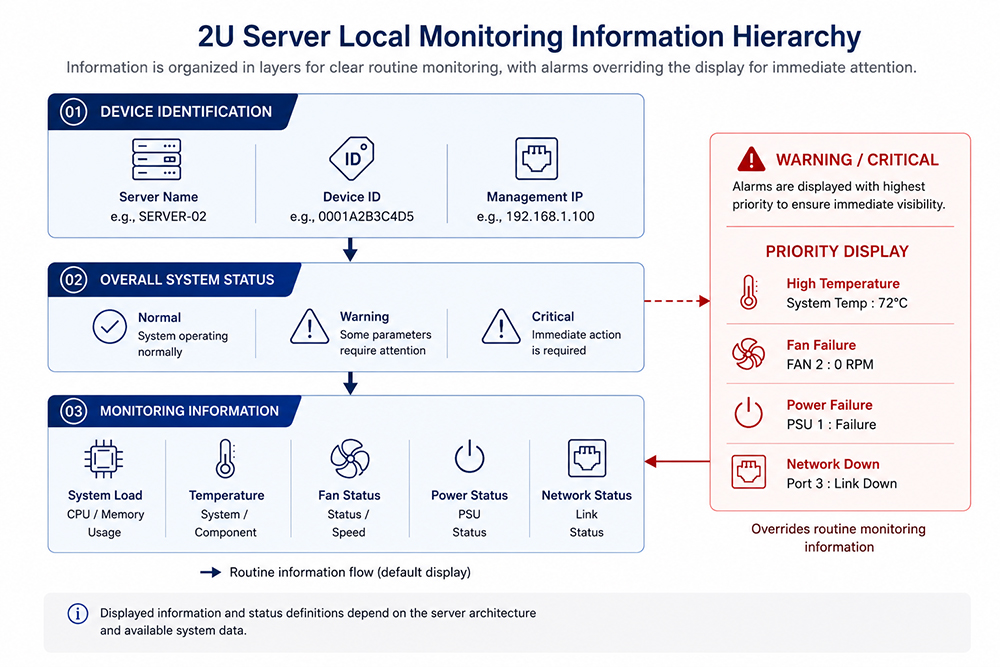Click the PSU Status text

coord(469,524)
